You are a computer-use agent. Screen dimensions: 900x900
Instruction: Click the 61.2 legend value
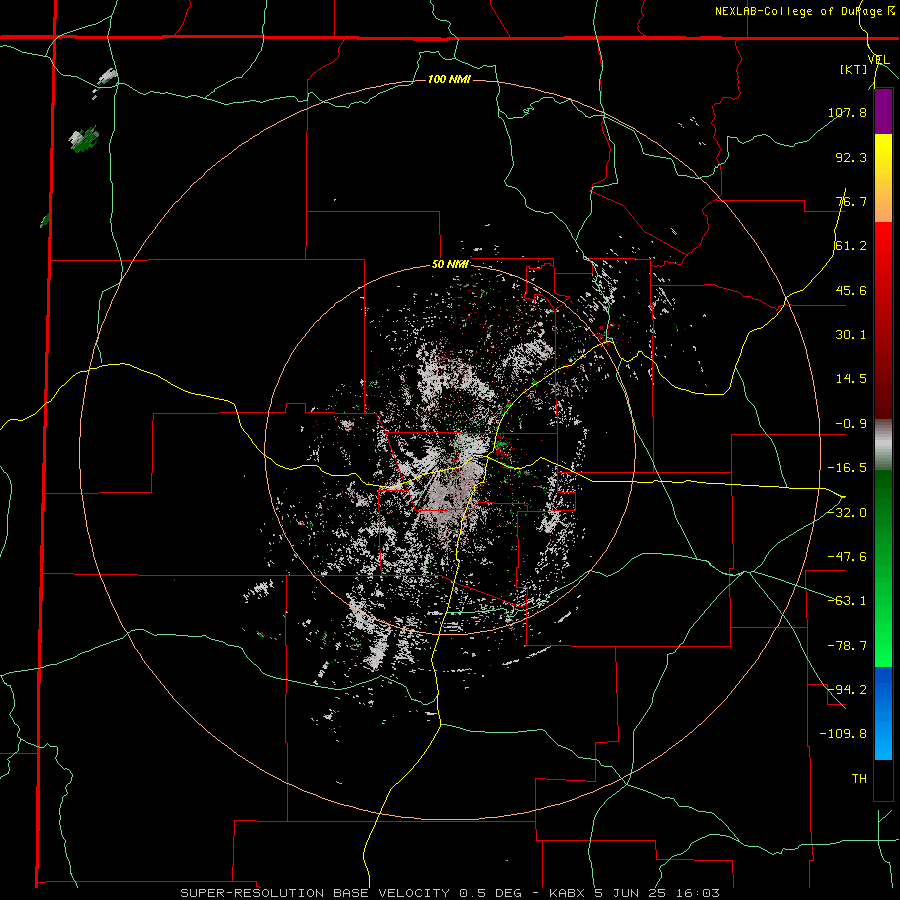click(x=851, y=246)
